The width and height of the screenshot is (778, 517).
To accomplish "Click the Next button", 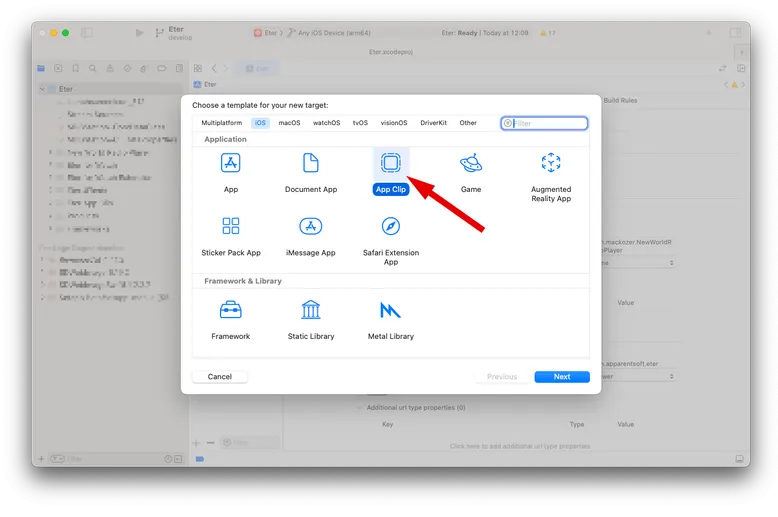I will [x=562, y=377].
